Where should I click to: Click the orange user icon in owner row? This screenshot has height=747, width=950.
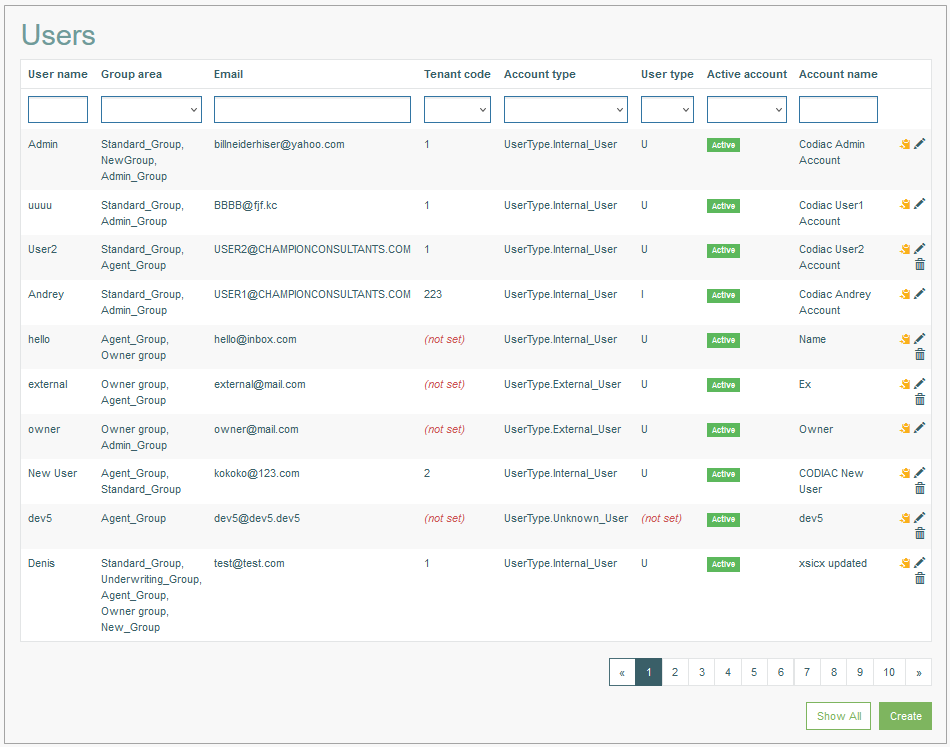click(905, 428)
